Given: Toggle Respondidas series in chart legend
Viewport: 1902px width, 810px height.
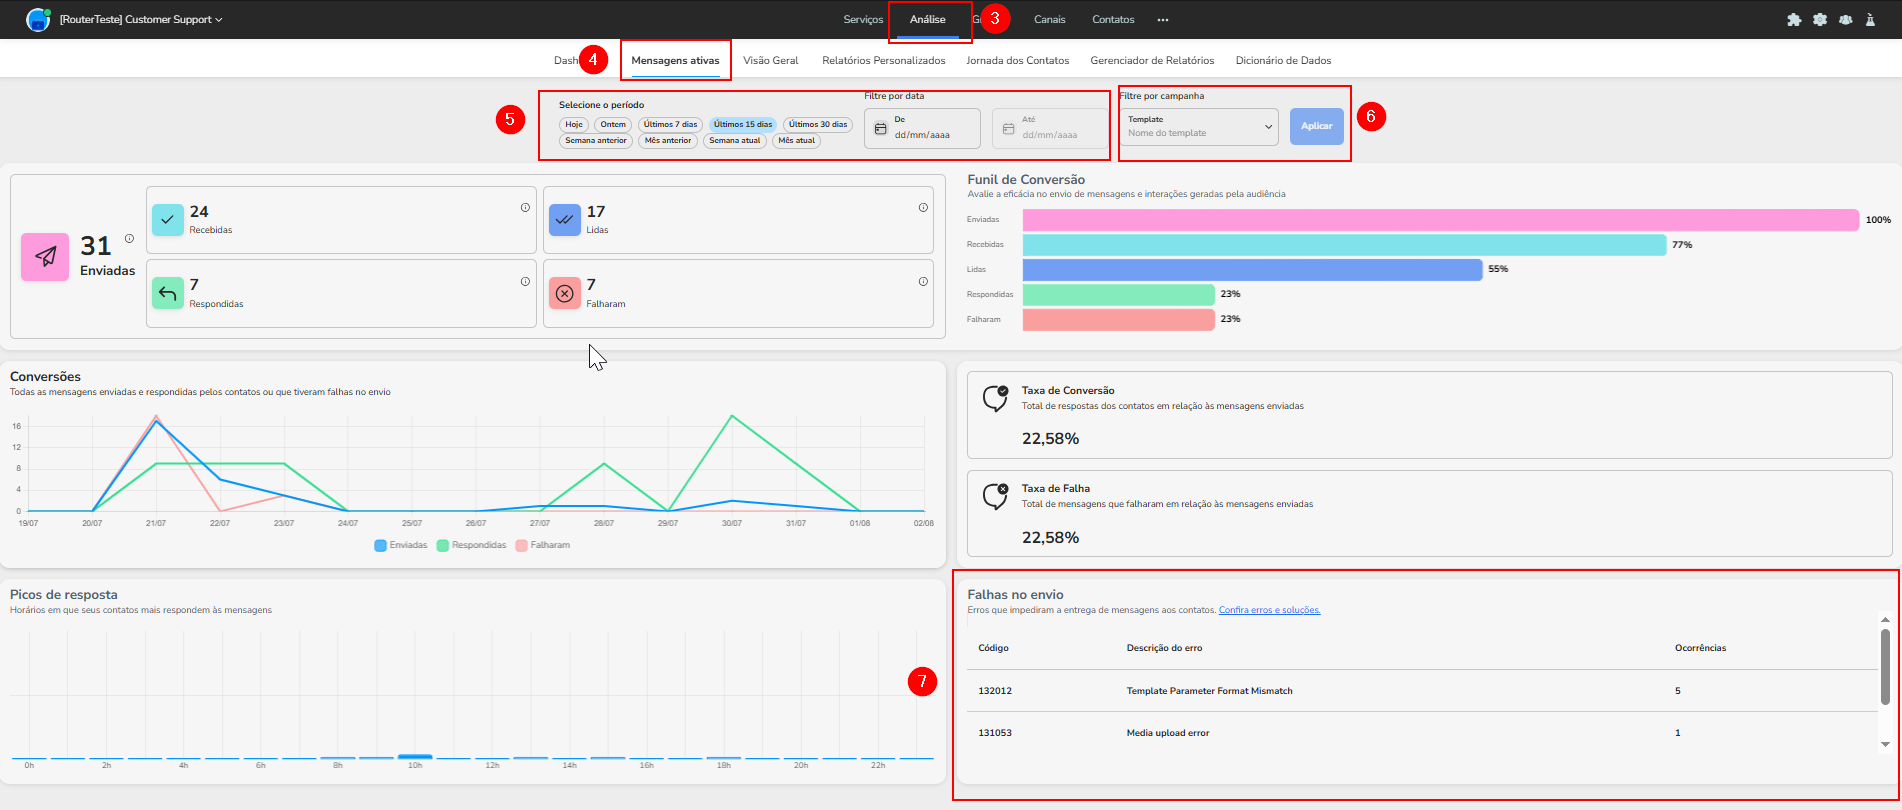Looking at the screenshot, I should [472, 545].
